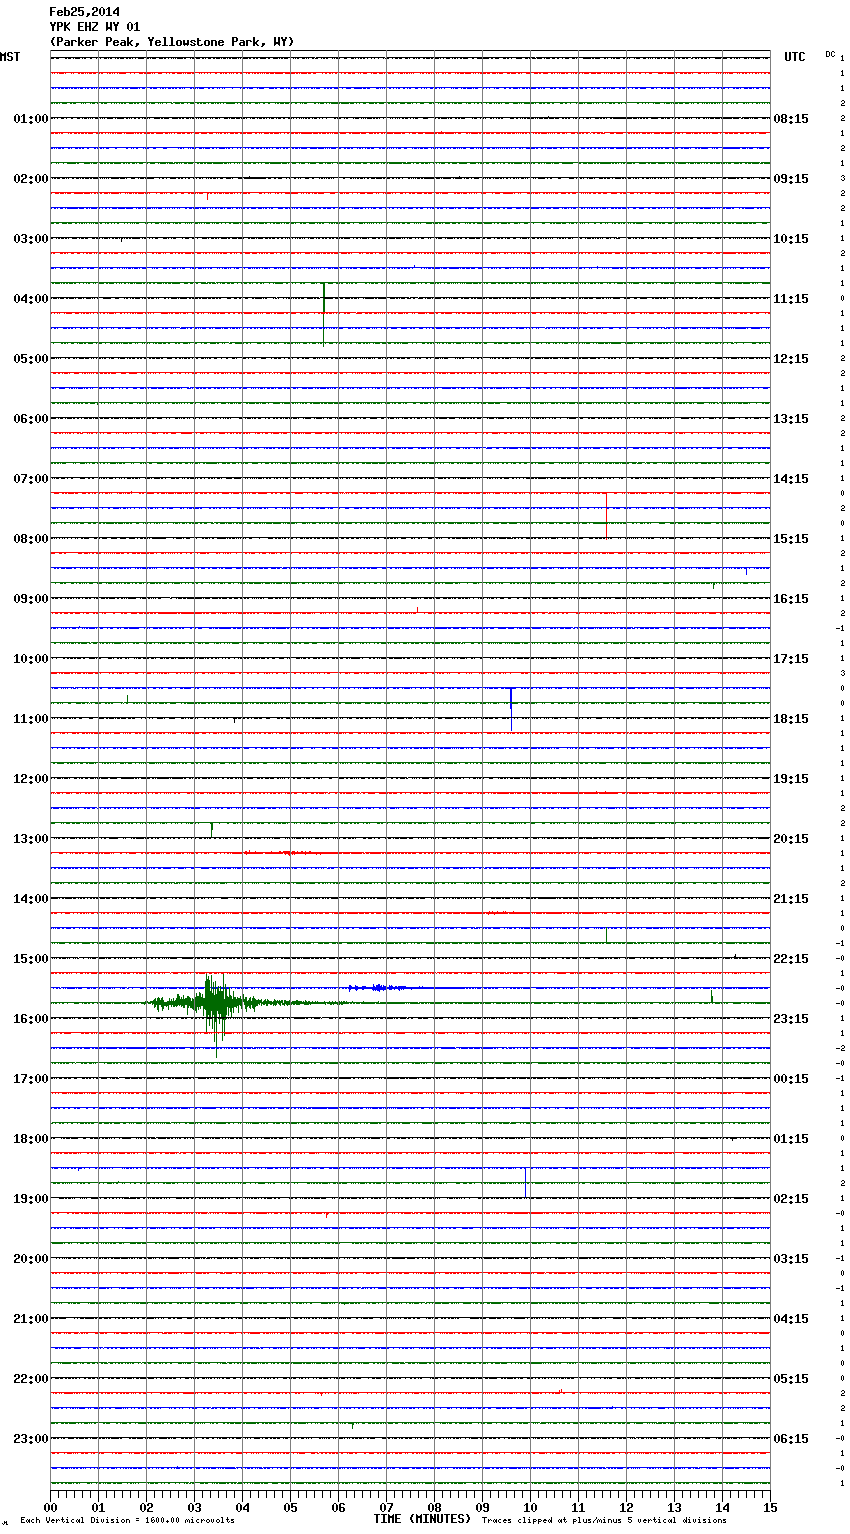Click the DC column header

830,54
